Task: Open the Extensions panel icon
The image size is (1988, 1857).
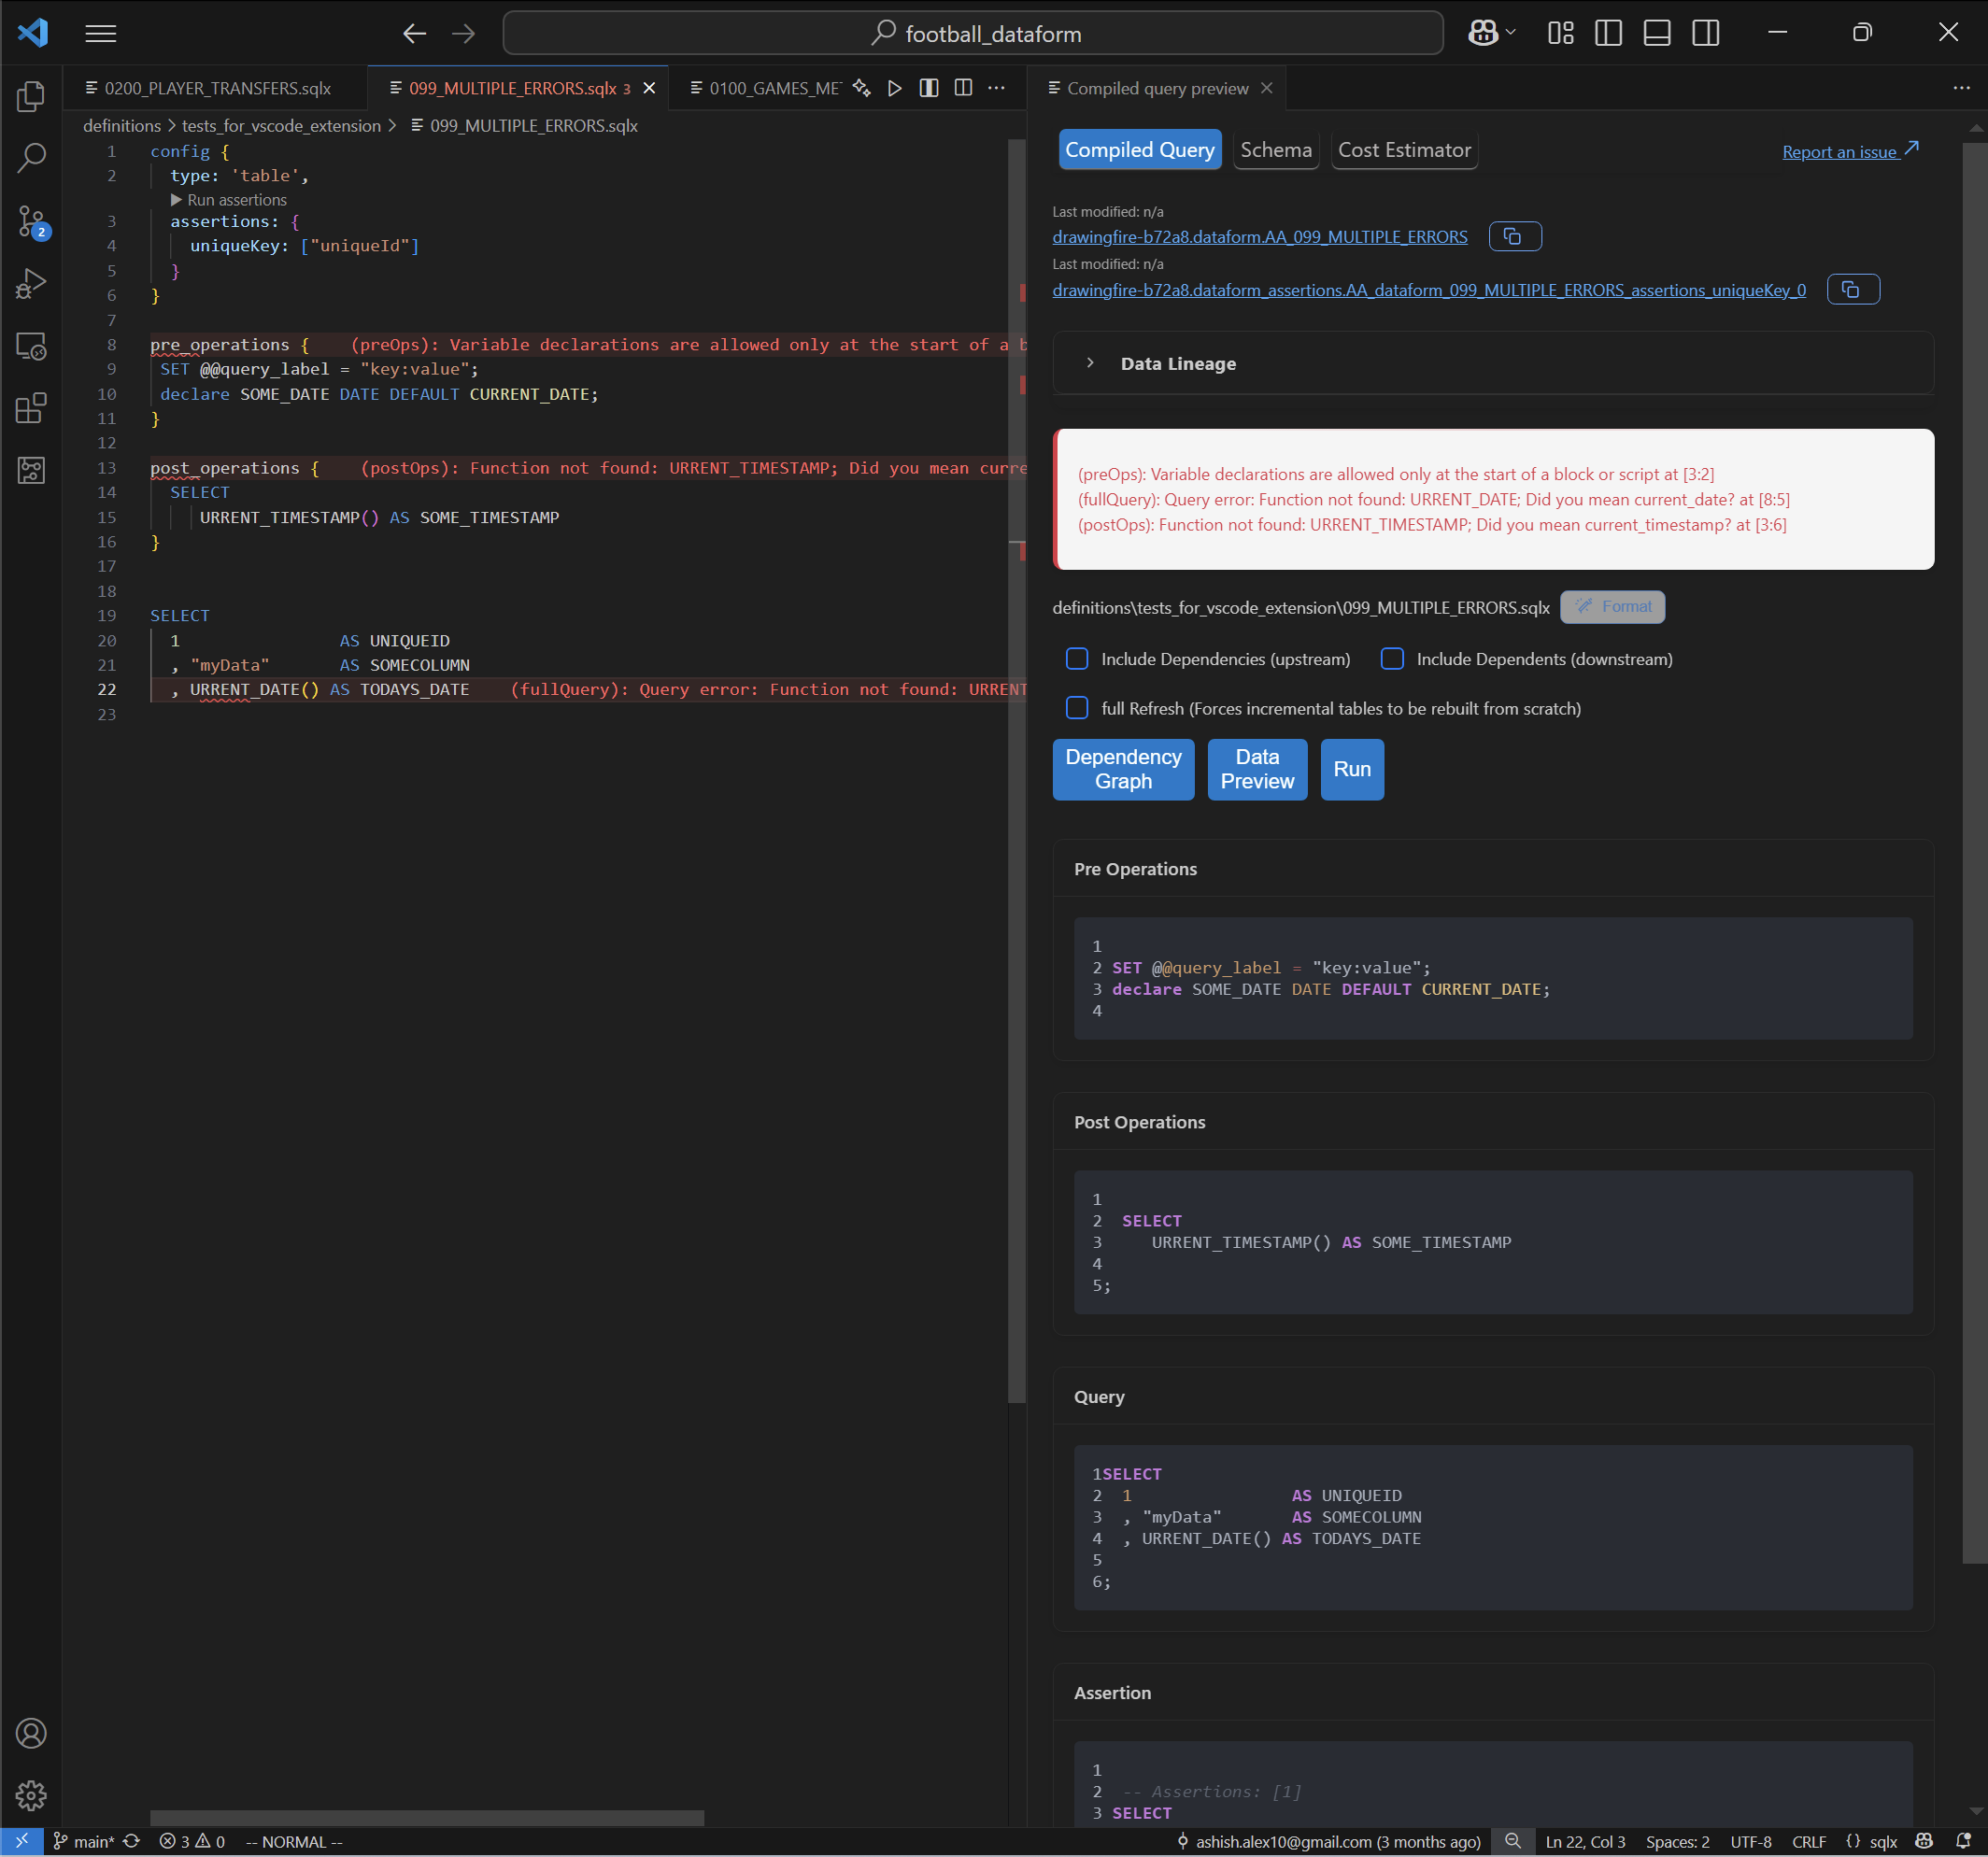Action: tap(31, 408)
